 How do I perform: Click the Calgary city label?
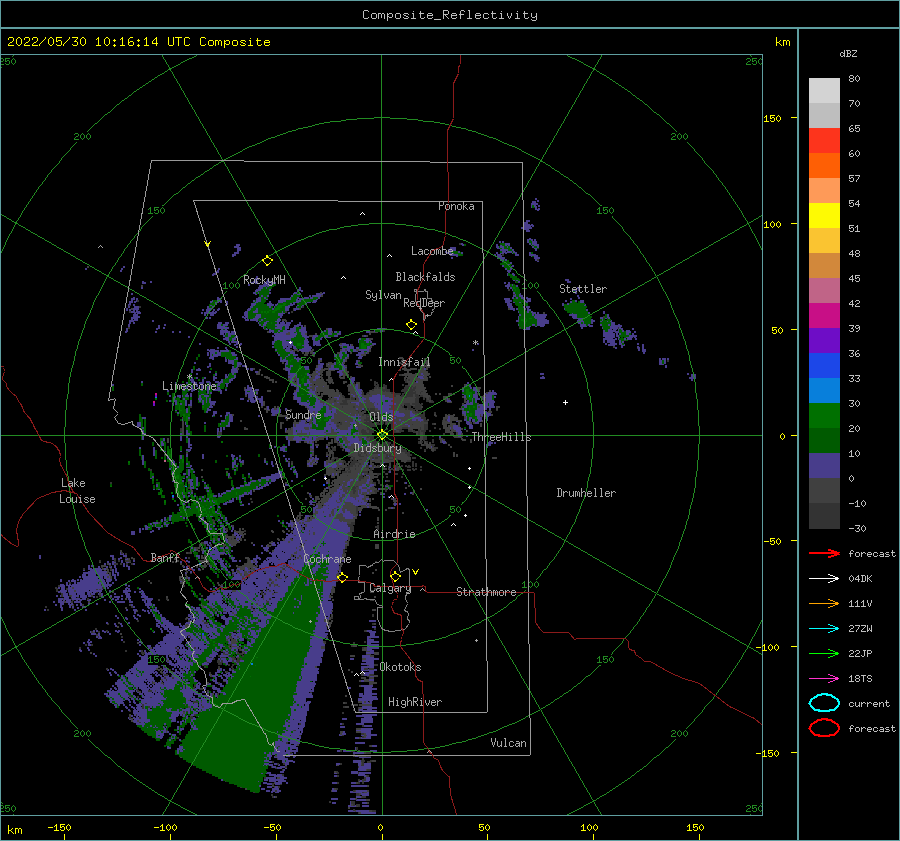390,588
